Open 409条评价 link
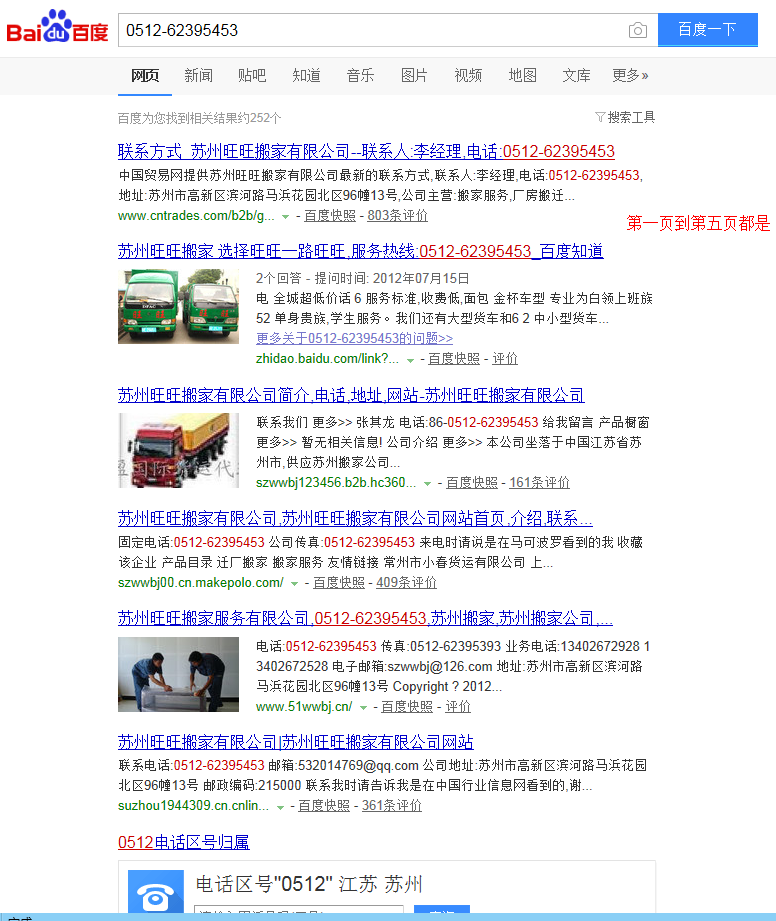776x921 pixels. (x=406, y=582)
